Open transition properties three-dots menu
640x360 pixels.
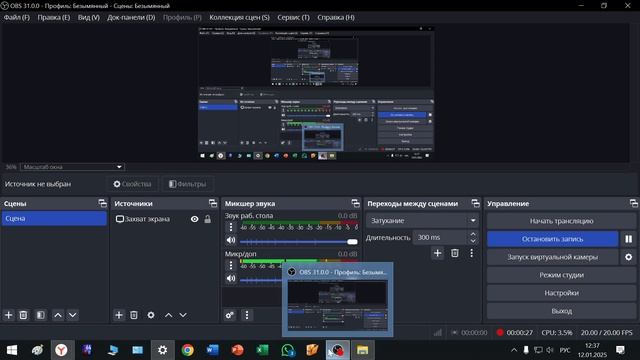tap(471, 253)
